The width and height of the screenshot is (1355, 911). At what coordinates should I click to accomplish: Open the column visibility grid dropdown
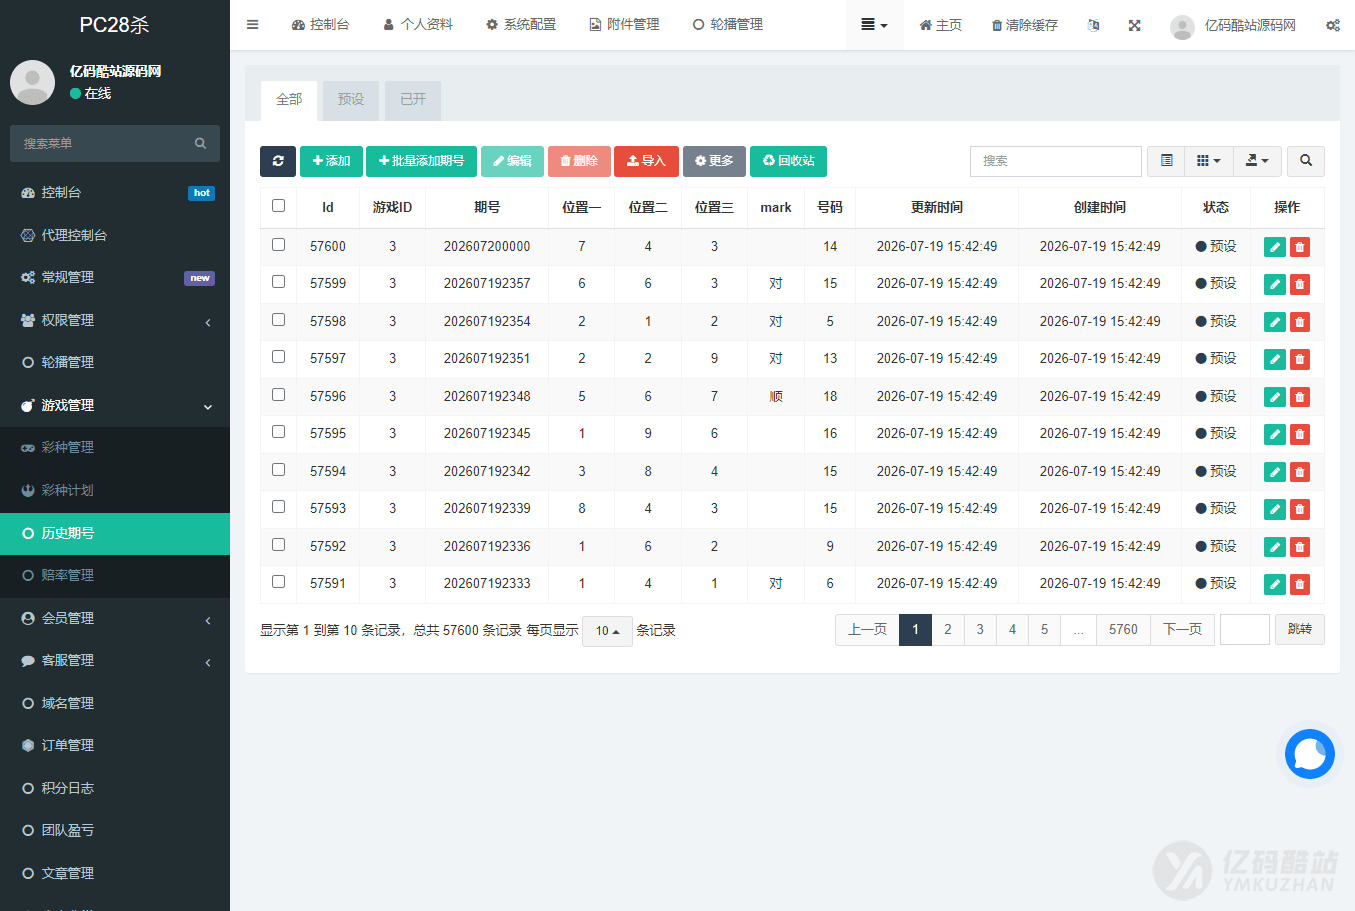coord(1209,161)
